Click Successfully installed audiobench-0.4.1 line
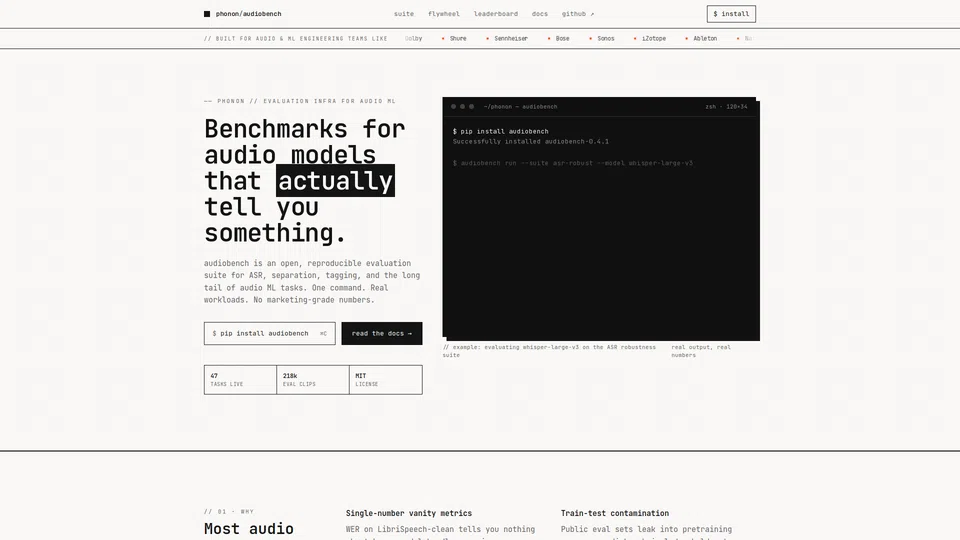Screen dimensions: 960x540 (x=531, y=141)
